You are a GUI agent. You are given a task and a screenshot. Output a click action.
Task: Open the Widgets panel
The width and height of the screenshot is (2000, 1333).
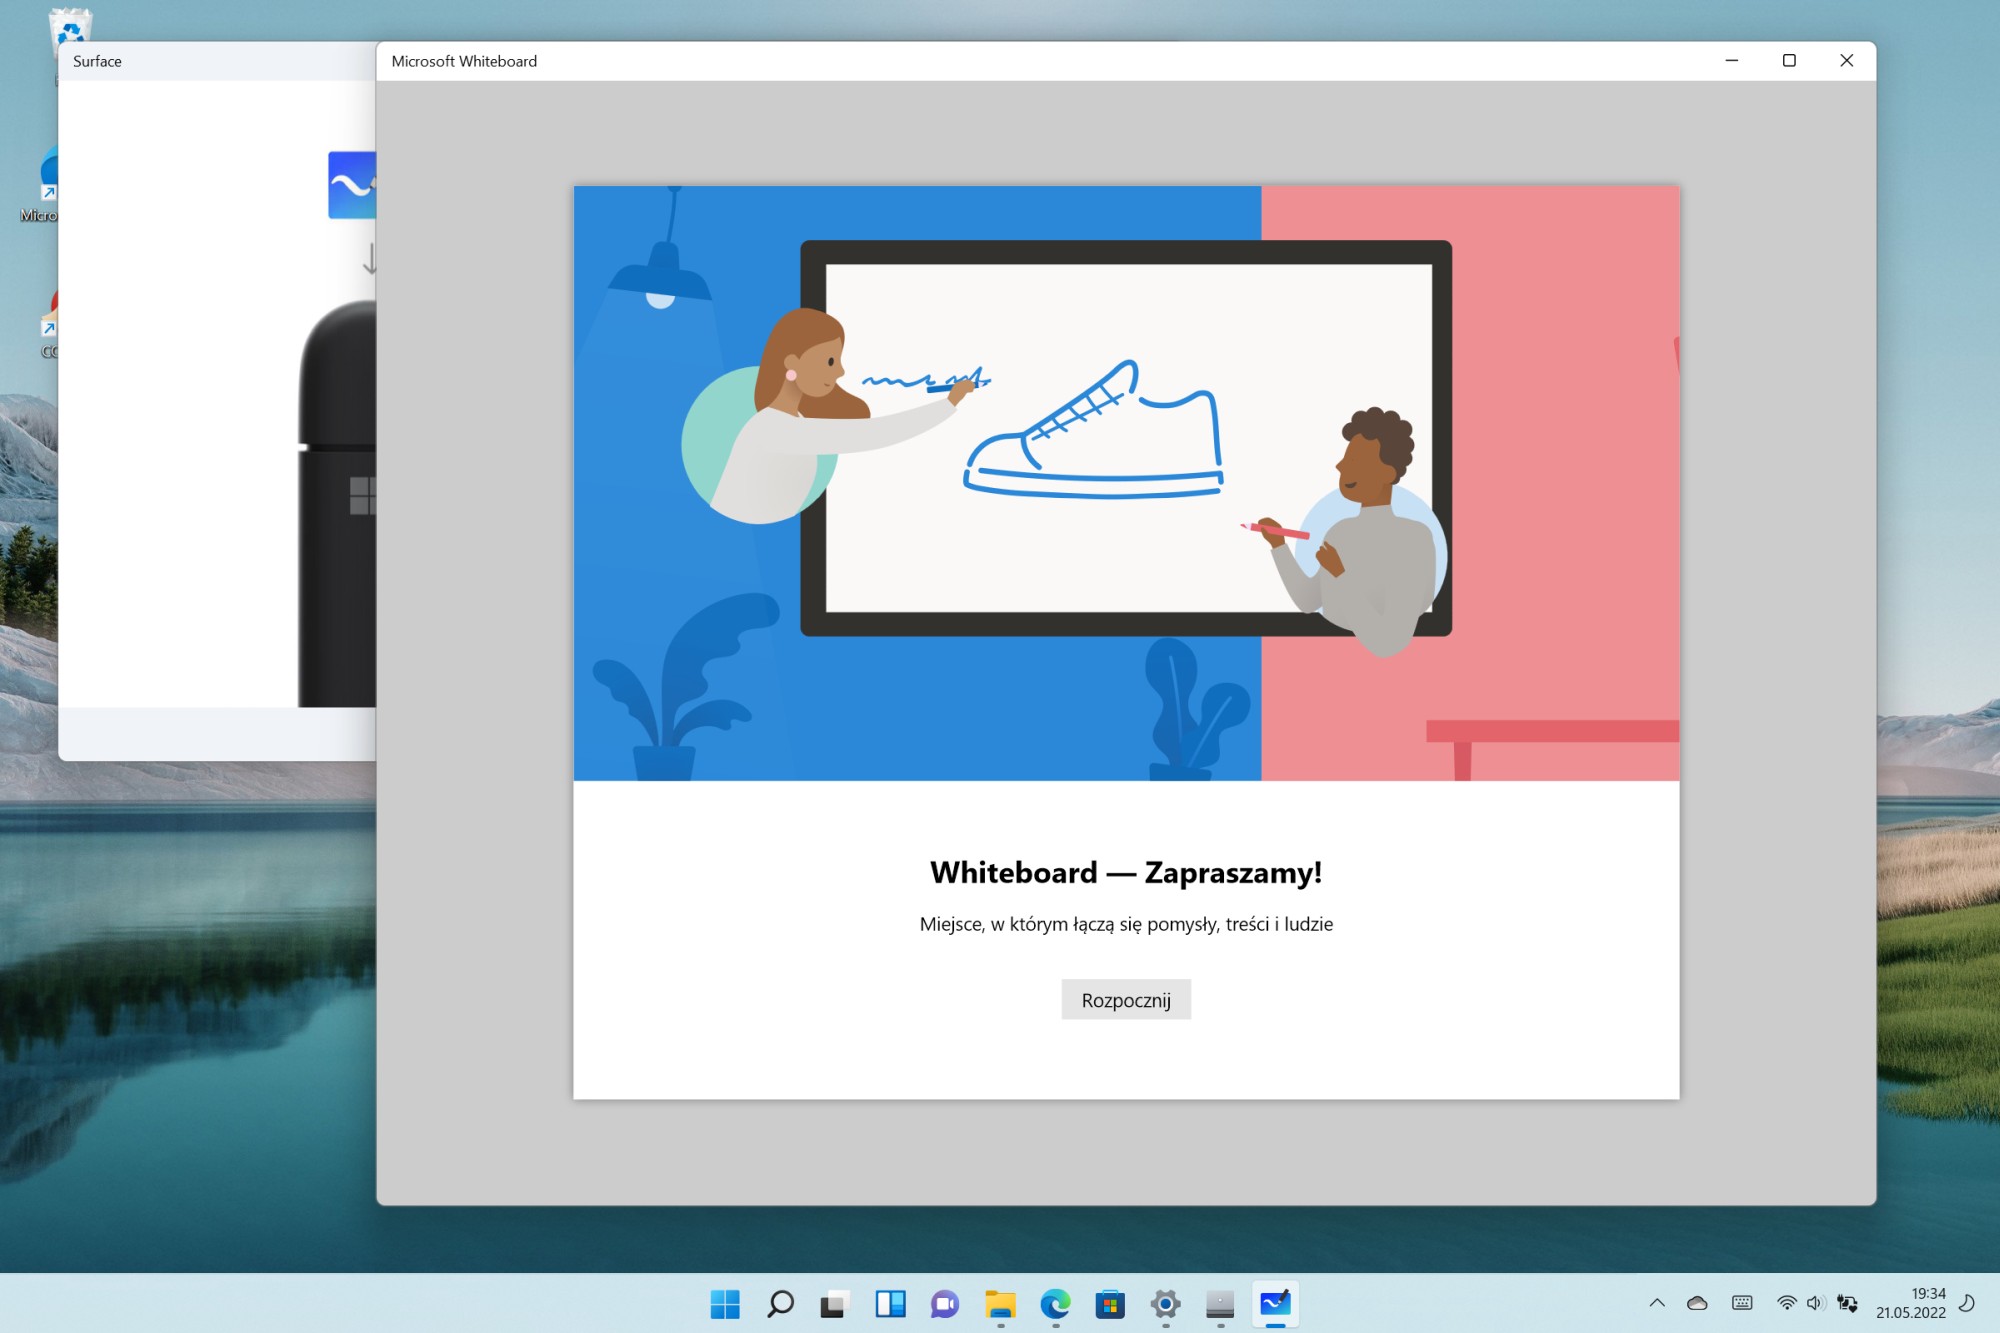click(890, 1304)
